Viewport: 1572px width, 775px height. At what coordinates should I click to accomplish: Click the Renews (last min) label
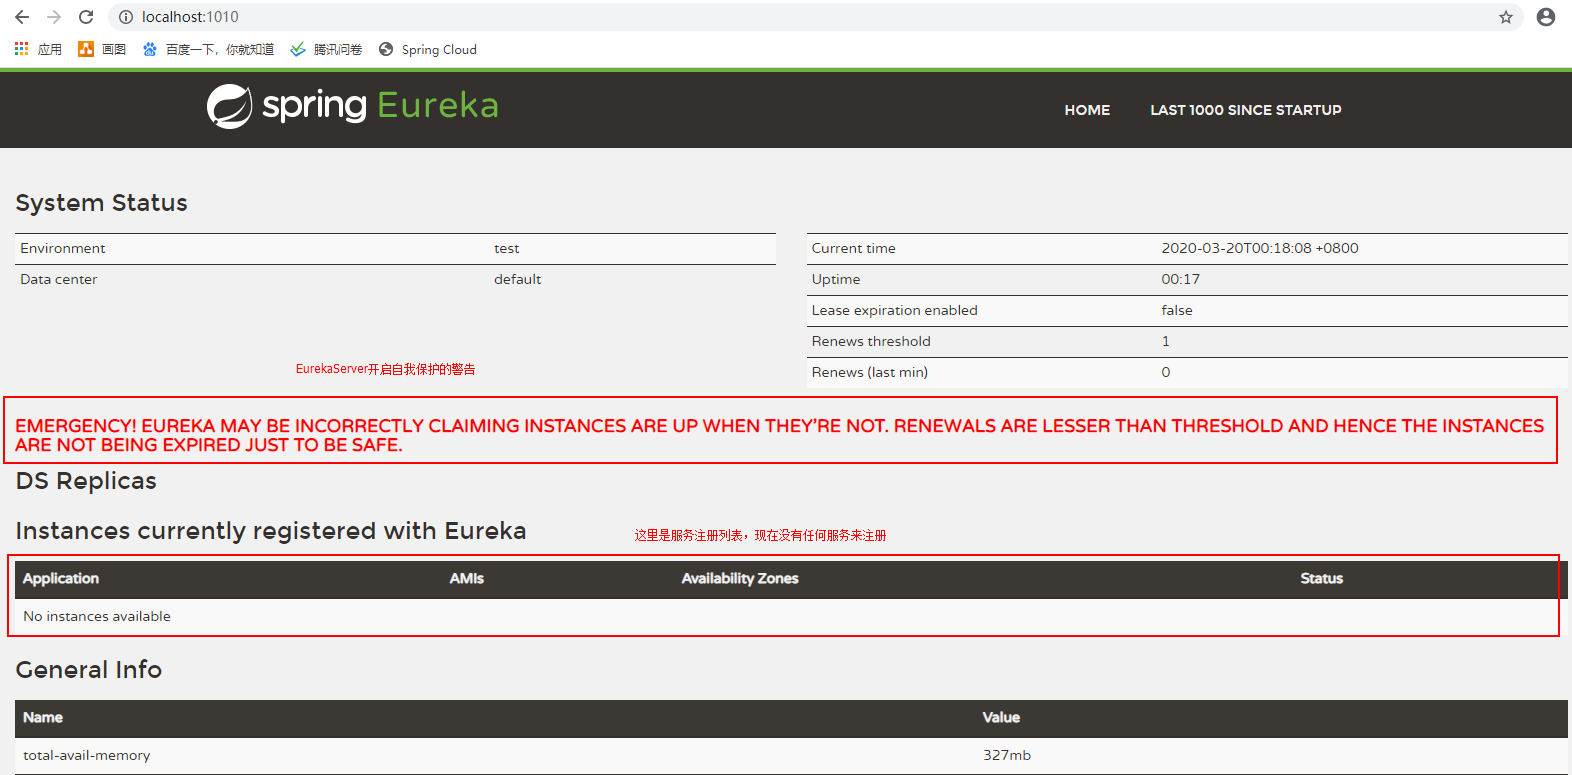click(870, 372)
